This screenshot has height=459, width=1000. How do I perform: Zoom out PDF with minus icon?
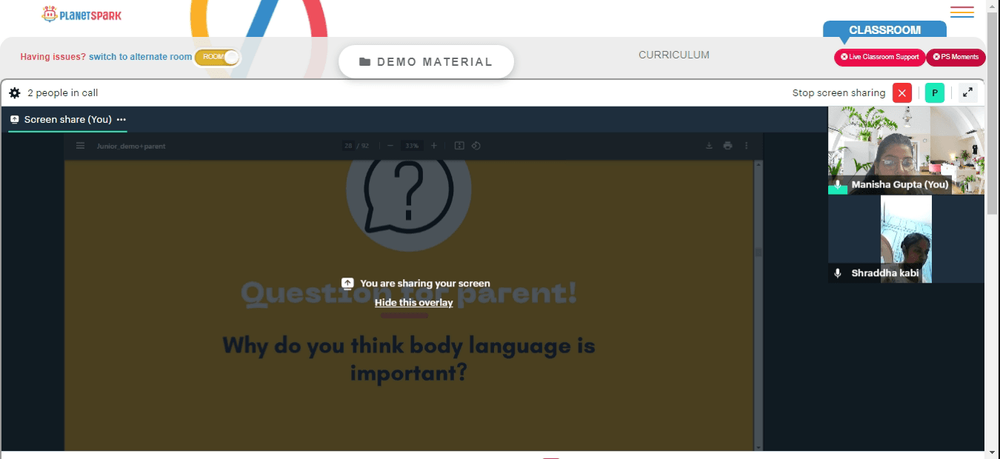[390, 146]
